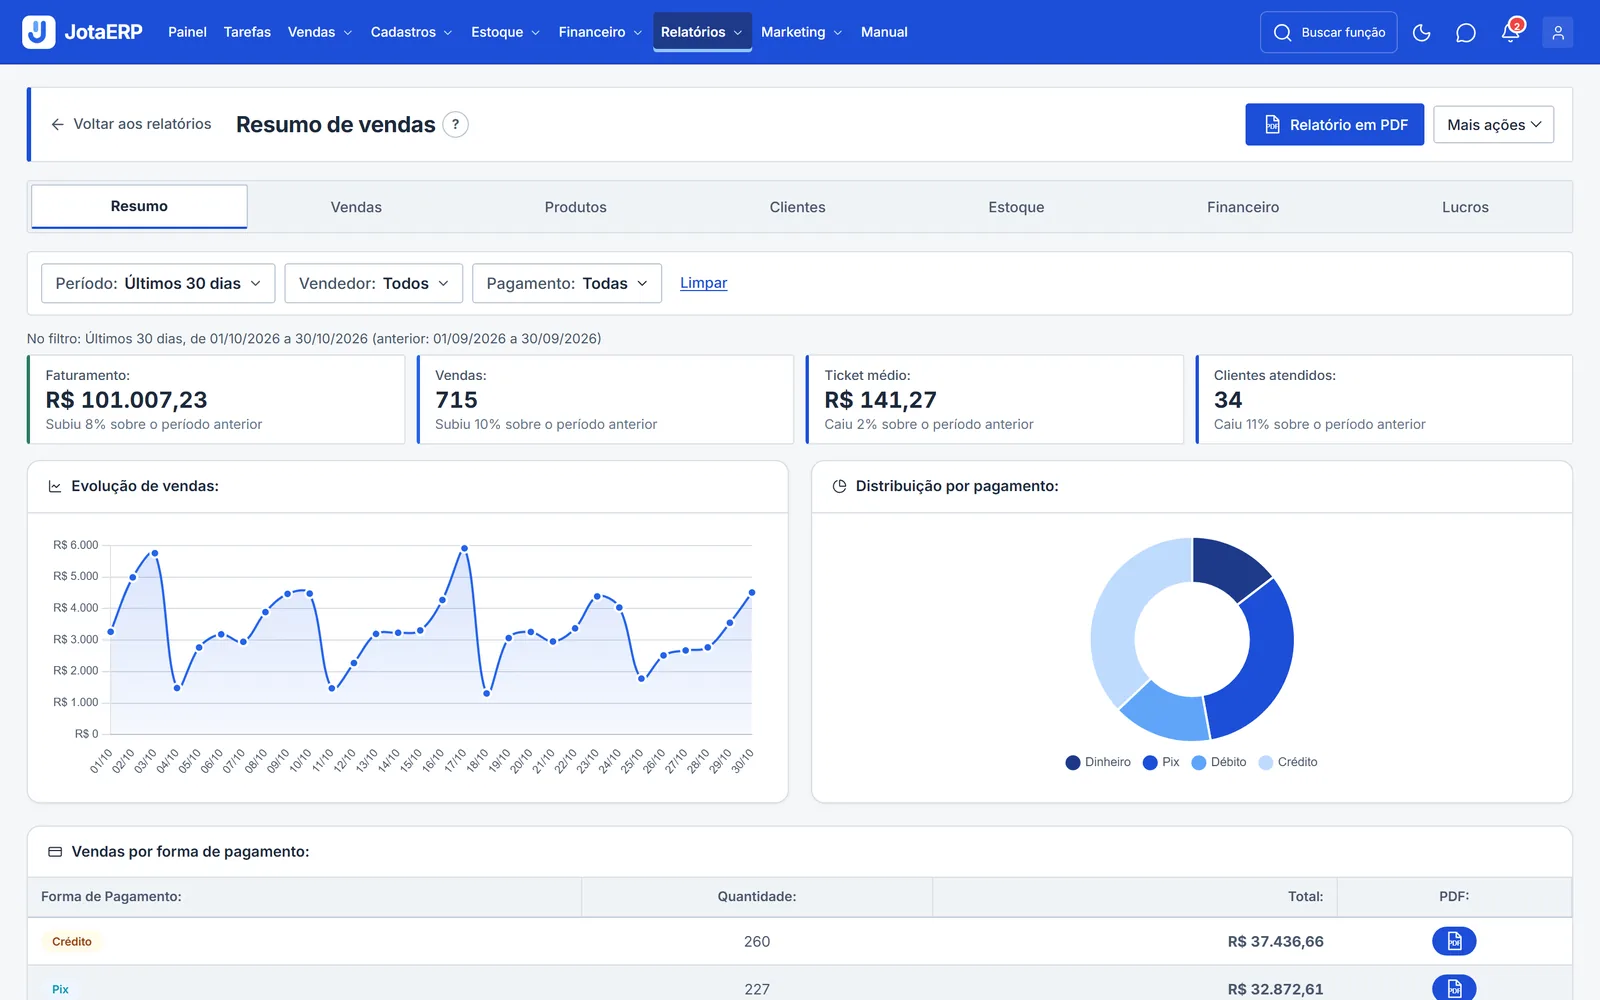Expand the Marketing menu
Viewport: 1600px width, 1000px height.
pos(801,32)
